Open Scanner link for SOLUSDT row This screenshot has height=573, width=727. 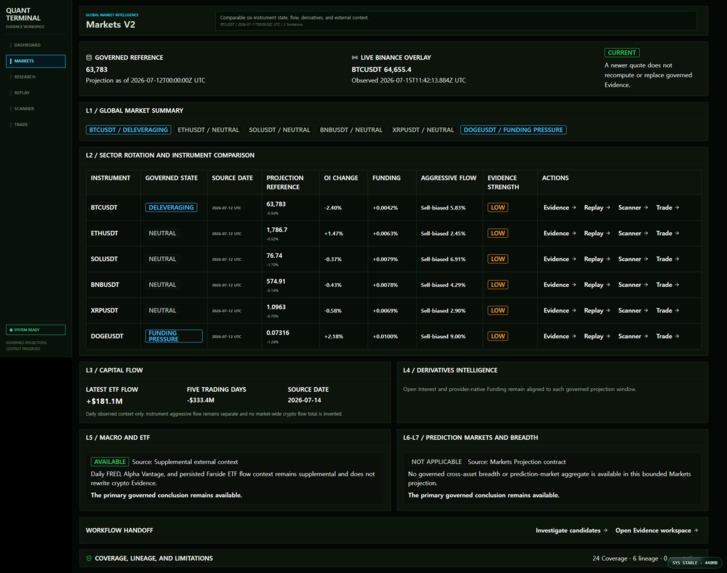633,259
